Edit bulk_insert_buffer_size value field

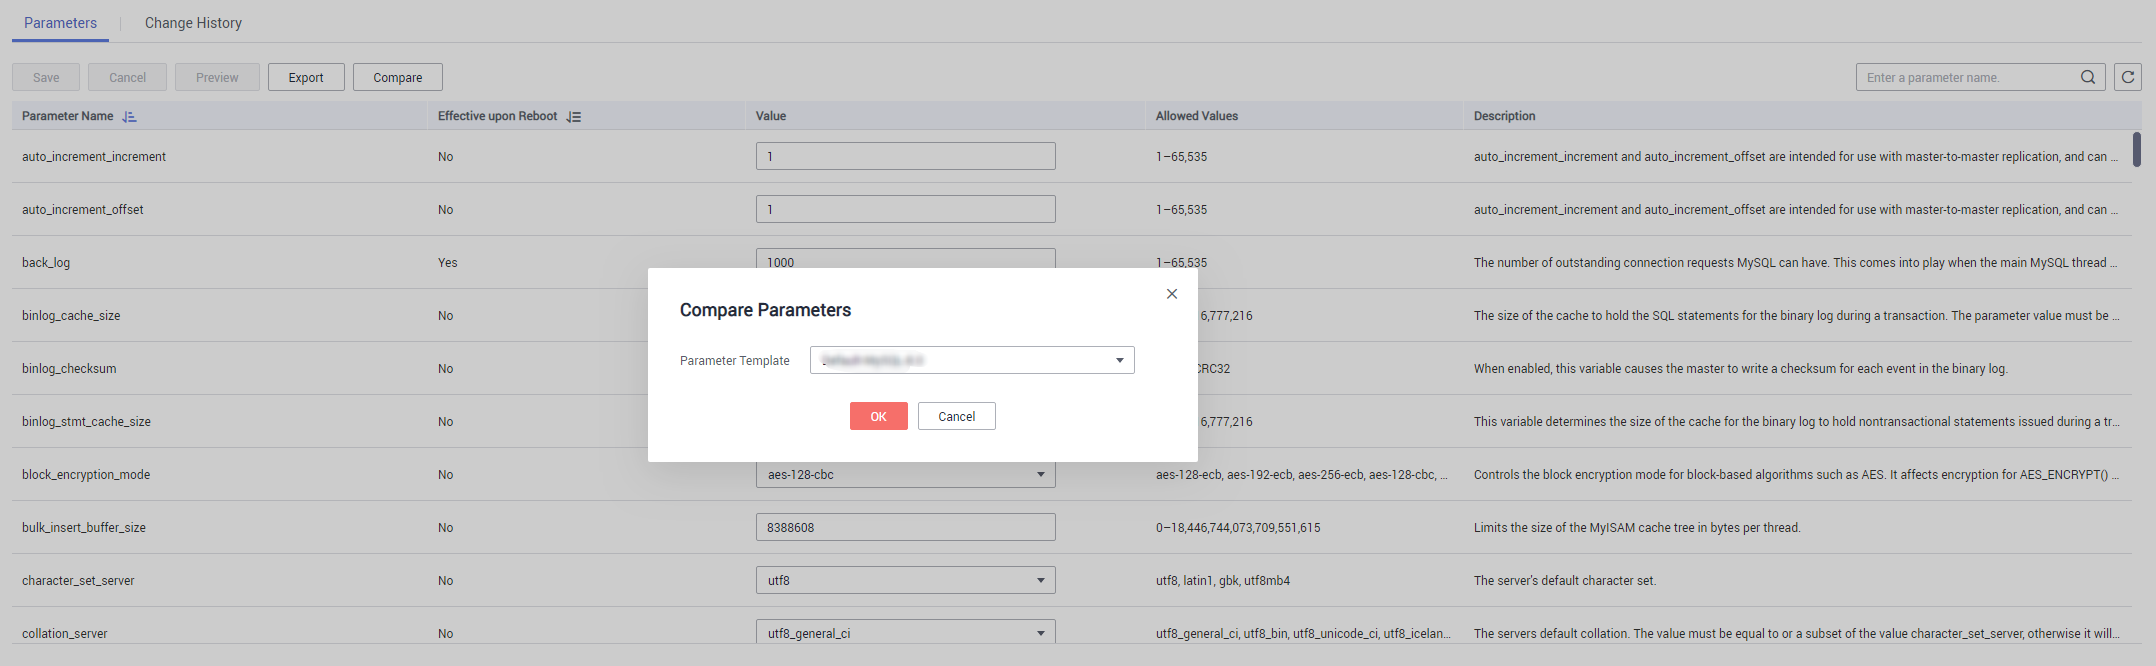[x=905, y=527]
